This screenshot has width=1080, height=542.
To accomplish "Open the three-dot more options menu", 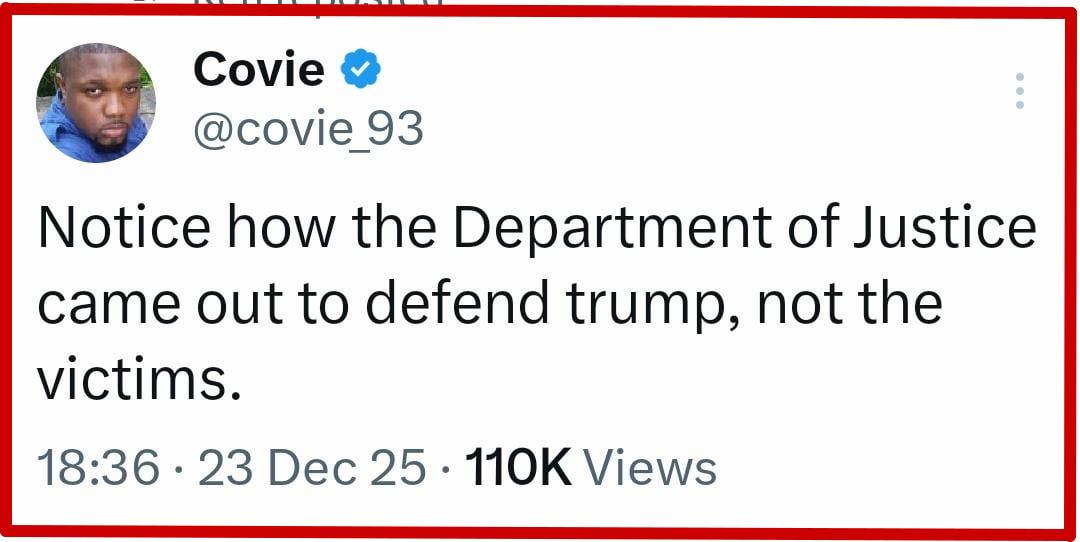I will [x=1019, y=91].
